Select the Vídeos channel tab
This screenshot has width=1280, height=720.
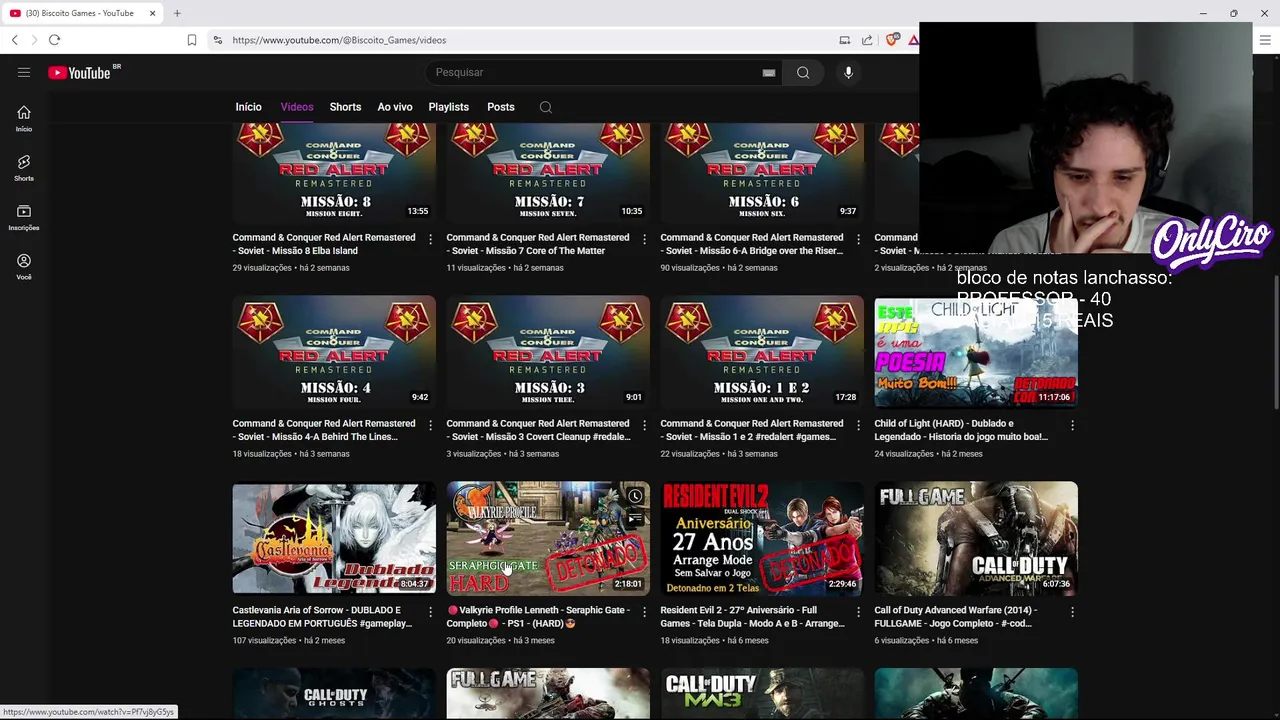(297, 107)
